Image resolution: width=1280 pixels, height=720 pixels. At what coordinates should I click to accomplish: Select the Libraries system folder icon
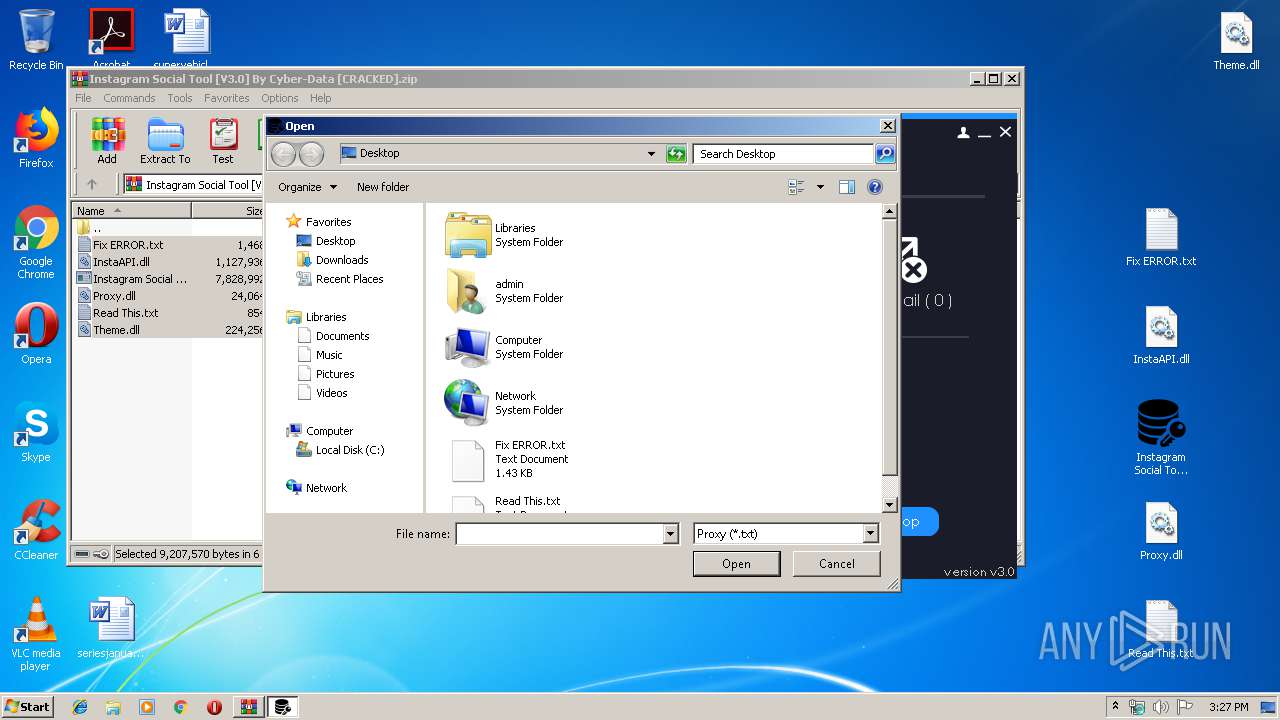(468, 235)
